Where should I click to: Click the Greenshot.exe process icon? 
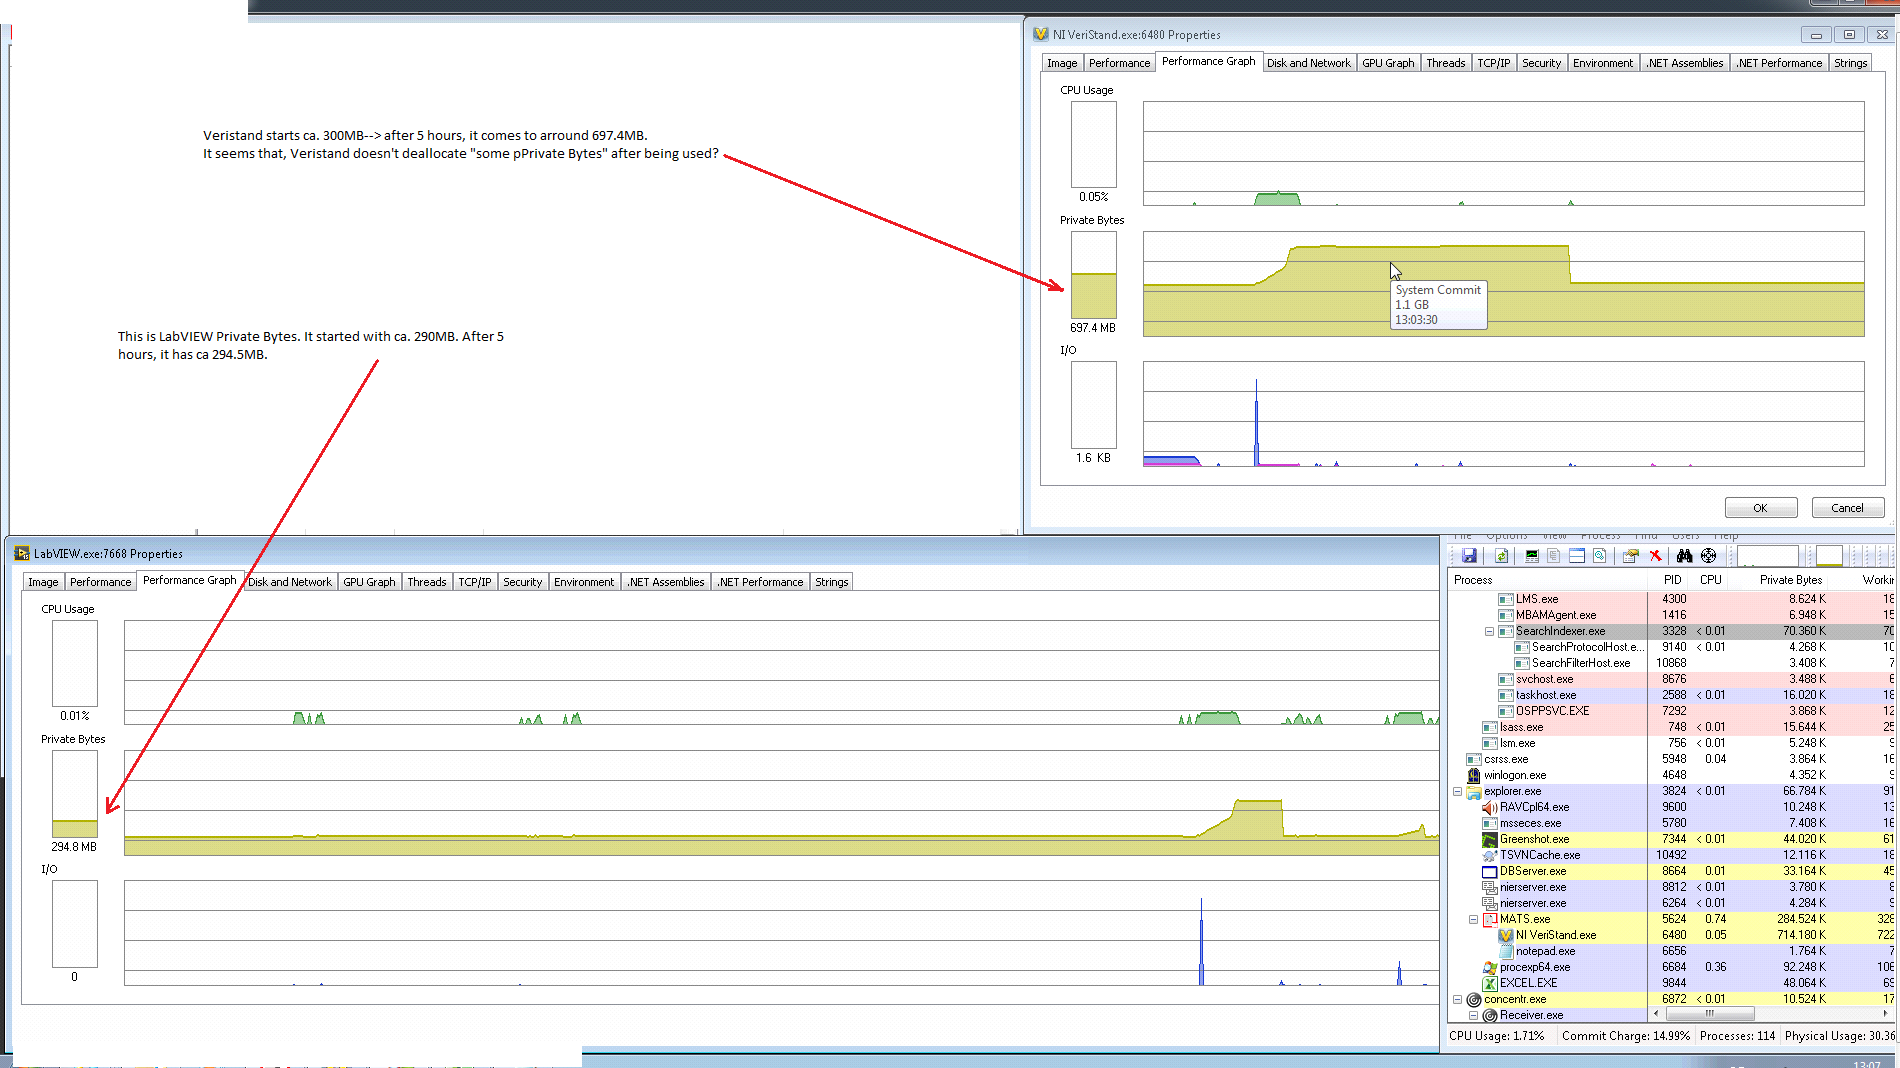click(x=1490, y=839)
